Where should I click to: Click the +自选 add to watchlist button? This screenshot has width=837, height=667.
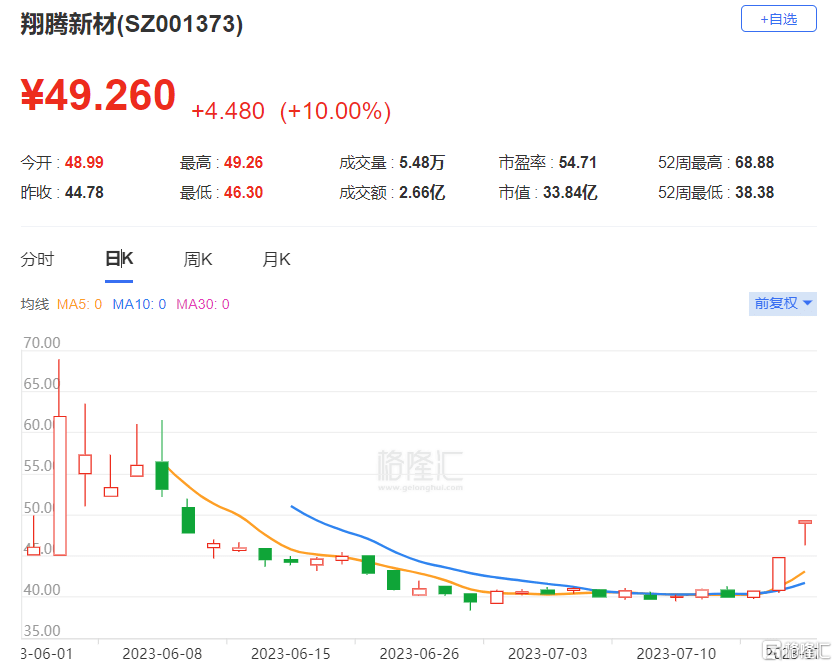coord(778,19)
